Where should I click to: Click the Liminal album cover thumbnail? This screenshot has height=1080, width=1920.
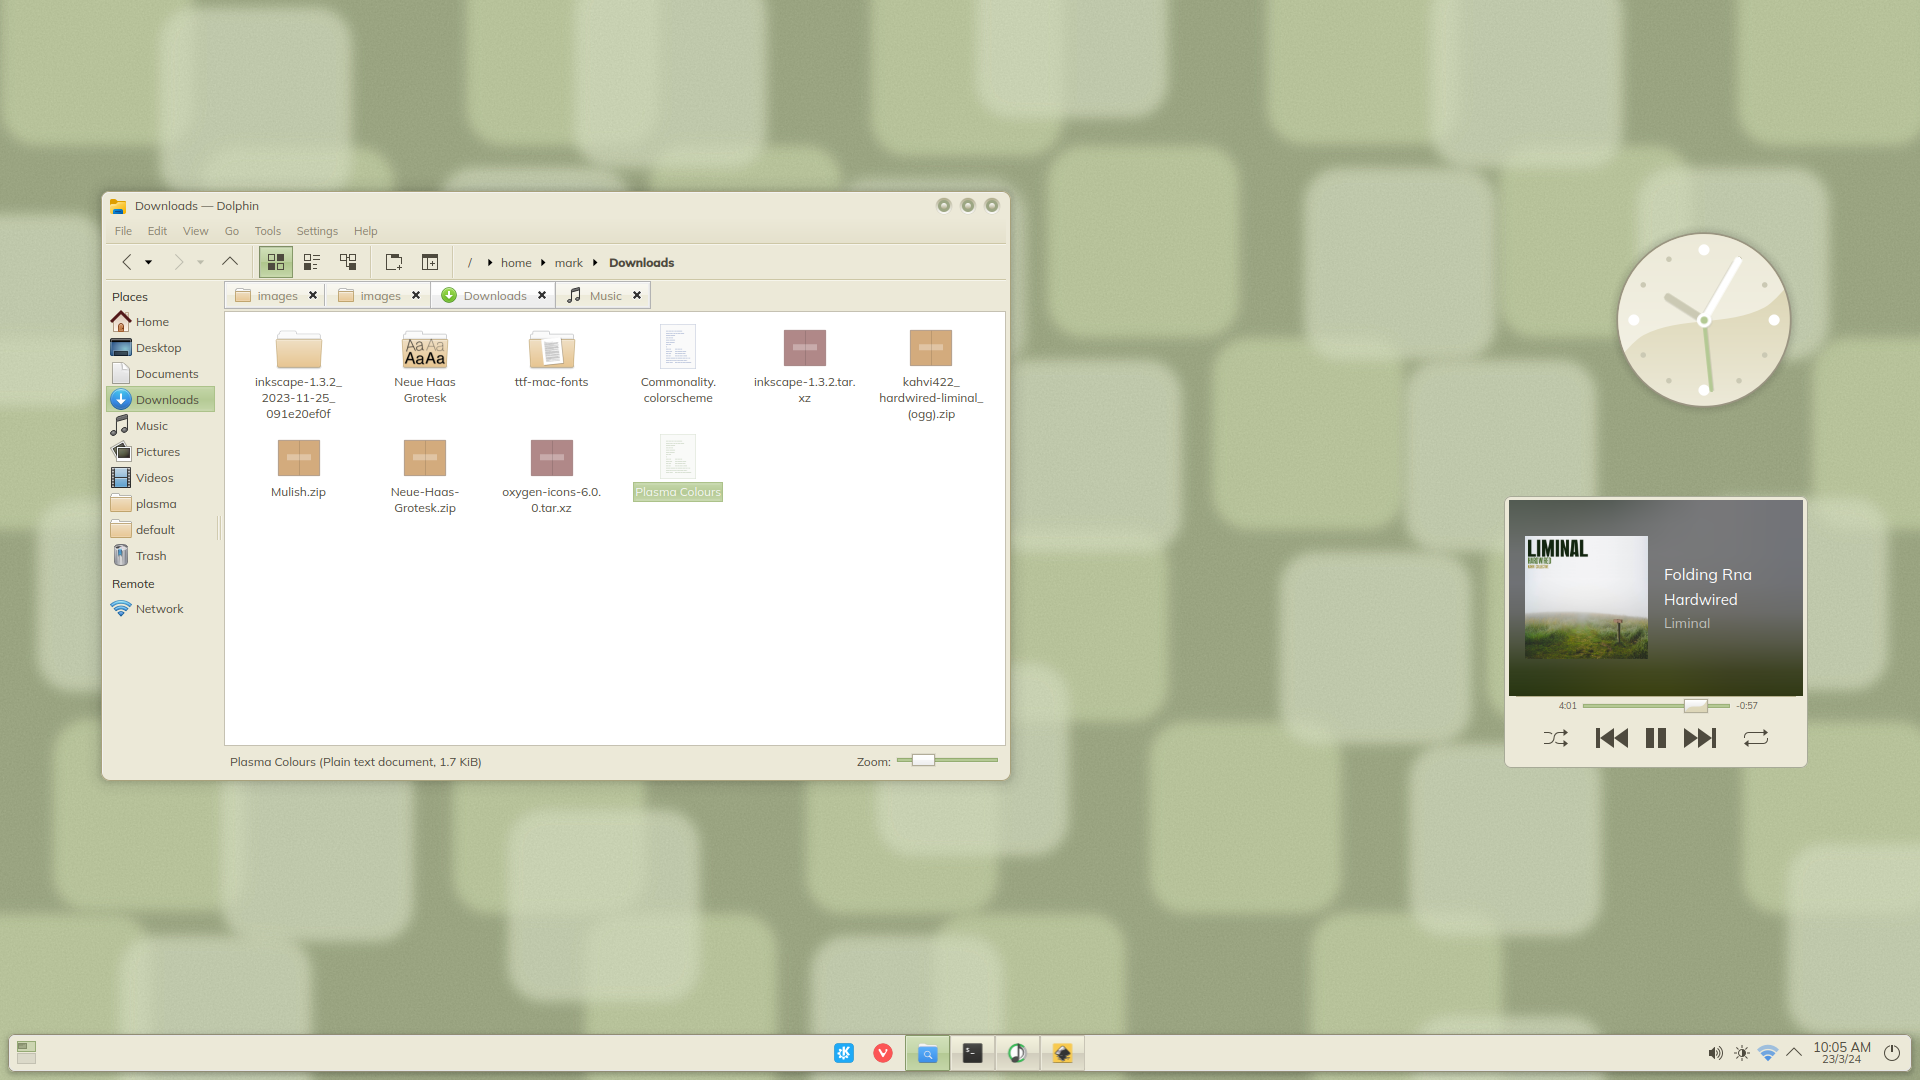(x=1586, y=597)
